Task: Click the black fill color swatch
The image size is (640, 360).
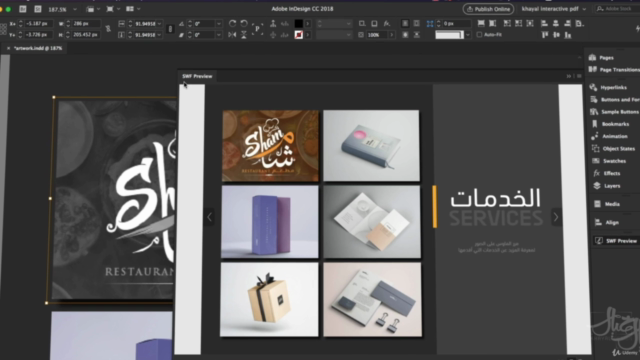Action: tap(299, 24)
